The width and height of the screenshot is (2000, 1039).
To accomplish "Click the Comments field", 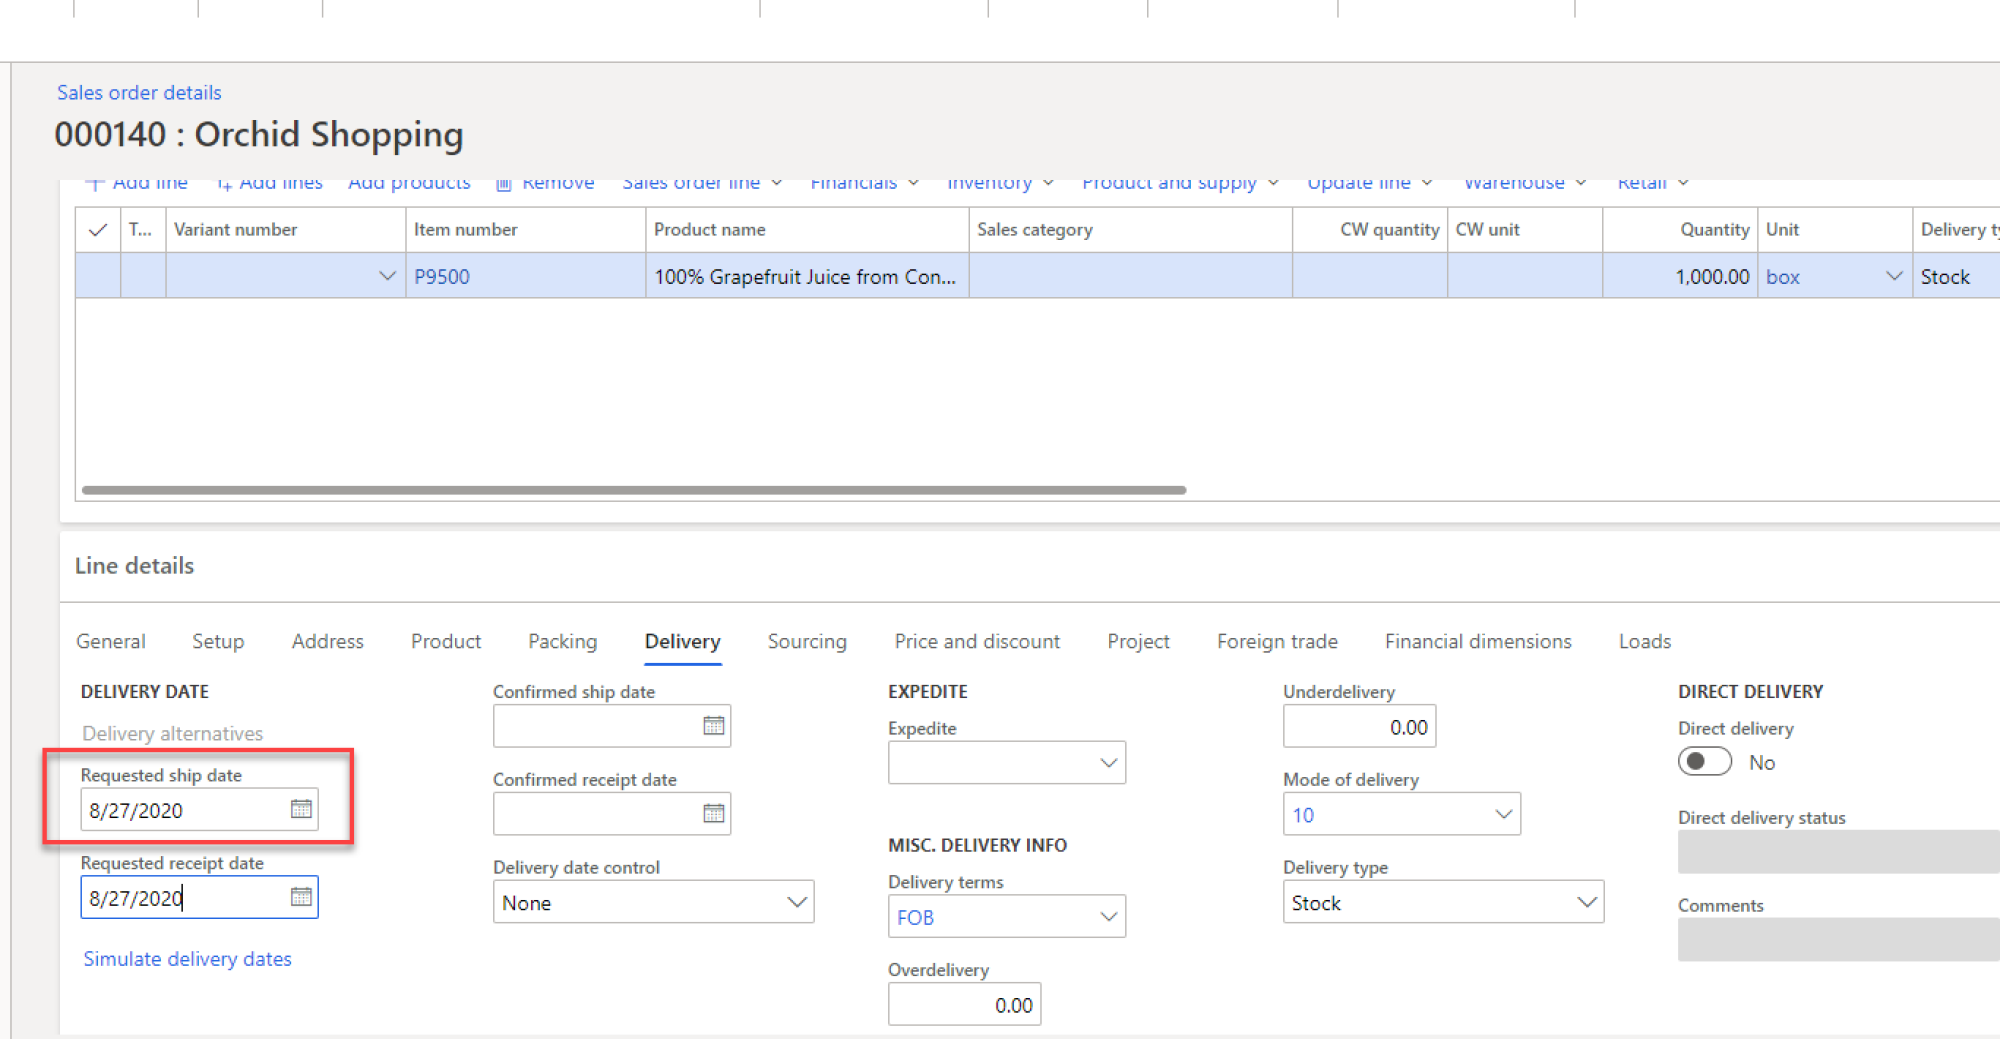I will coord(1838,940).
